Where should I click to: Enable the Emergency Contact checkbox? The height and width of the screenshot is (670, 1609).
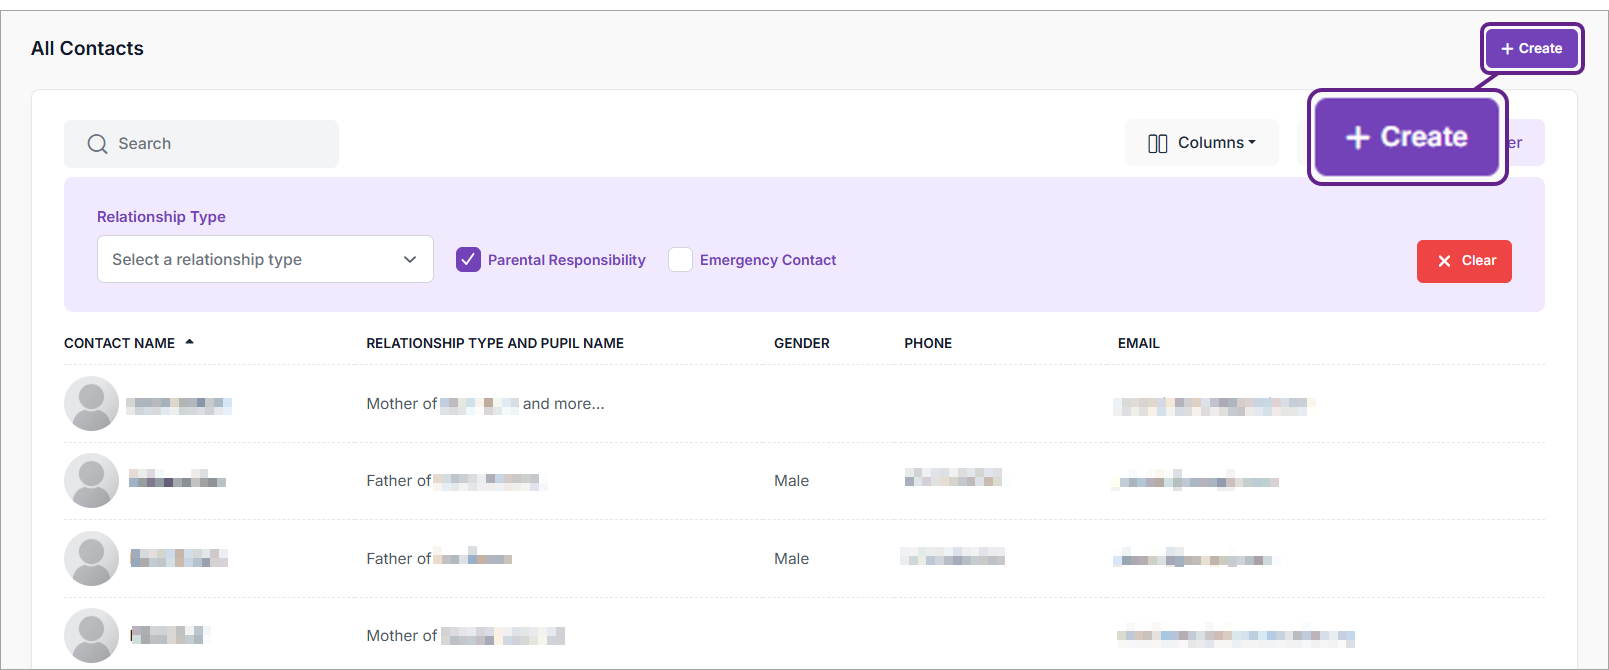tap(680, 260)
